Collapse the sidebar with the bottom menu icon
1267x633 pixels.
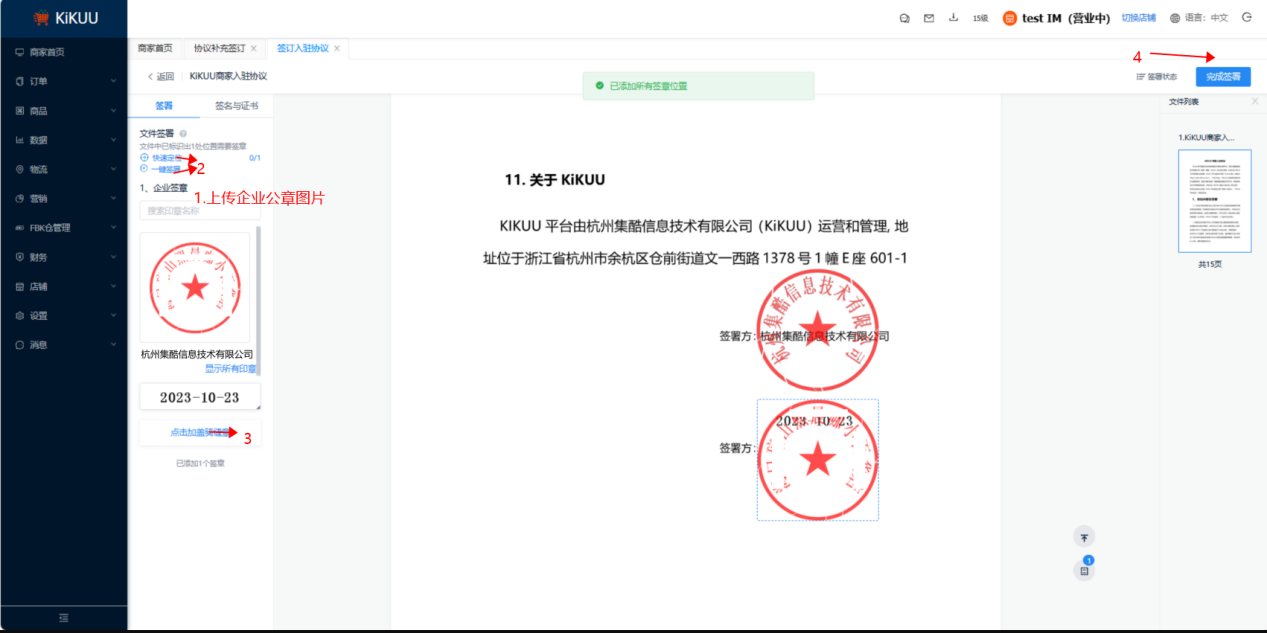pos(64,618)
